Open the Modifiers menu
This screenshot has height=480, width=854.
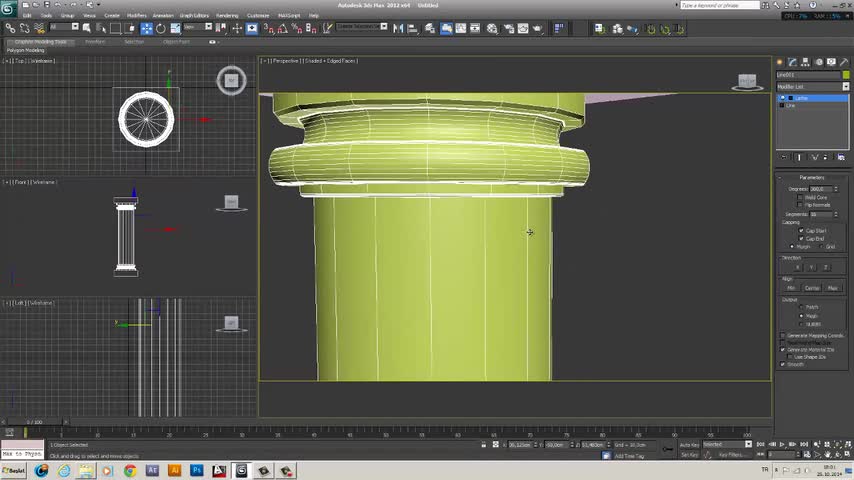[136, 16]
